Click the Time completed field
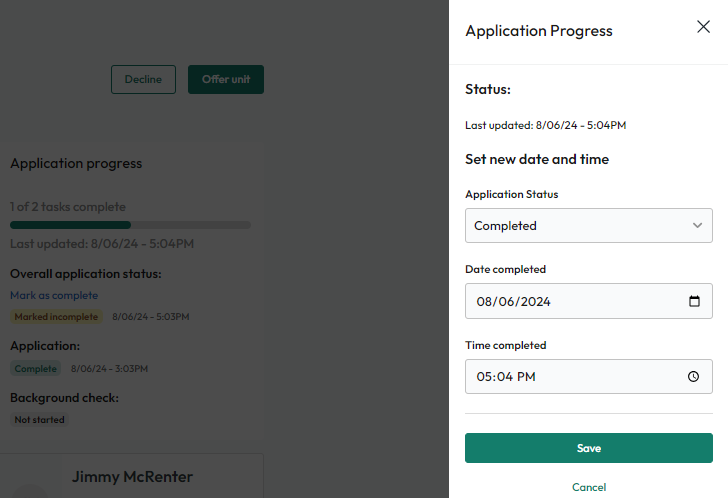 [x=589, y=376]
